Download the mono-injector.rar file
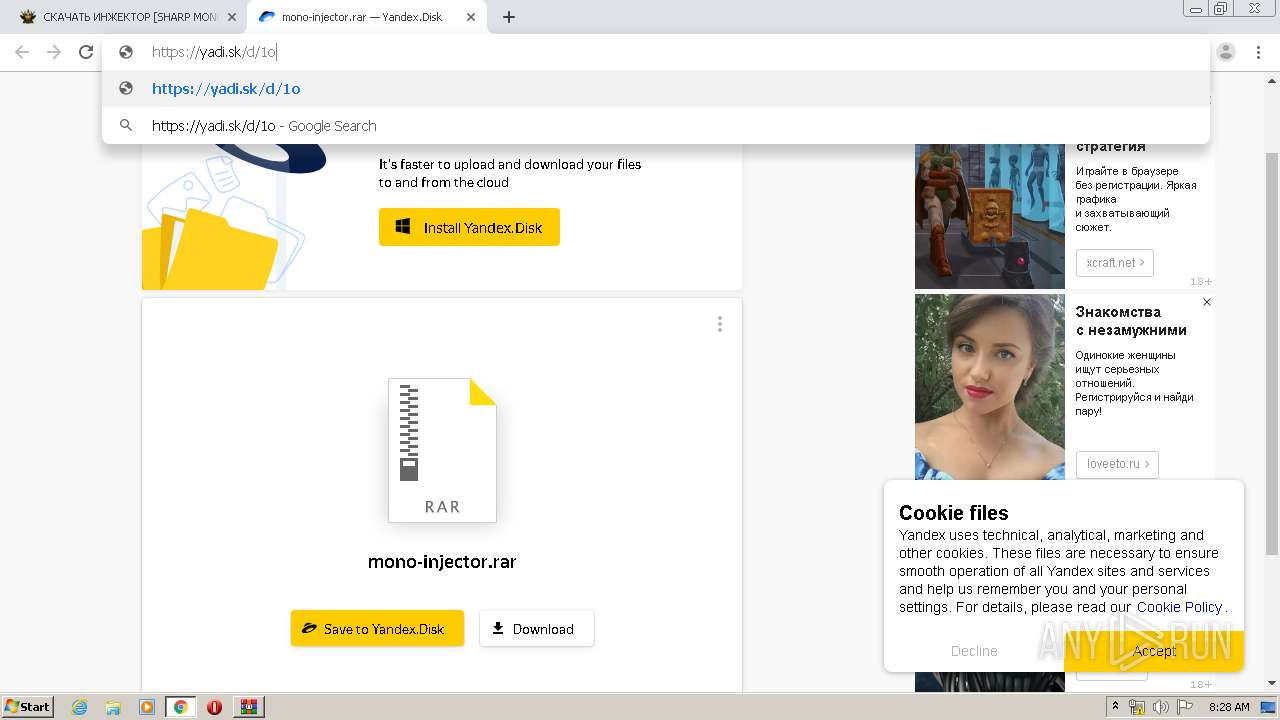The image size is (1280, 720). point(537,628)
